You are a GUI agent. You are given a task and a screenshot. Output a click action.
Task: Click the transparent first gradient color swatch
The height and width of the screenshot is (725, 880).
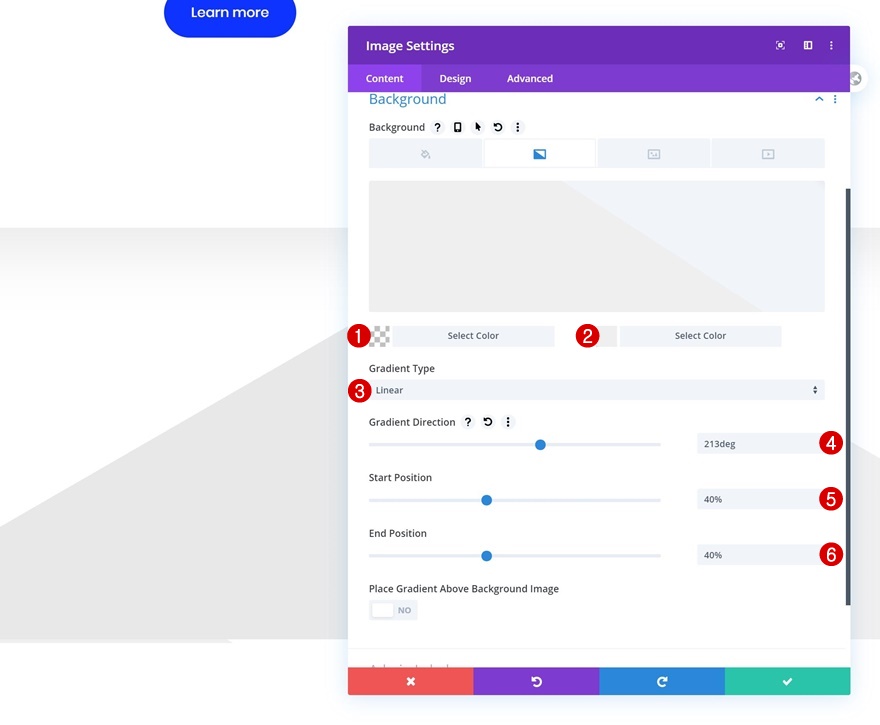click(x=381, y=336)
